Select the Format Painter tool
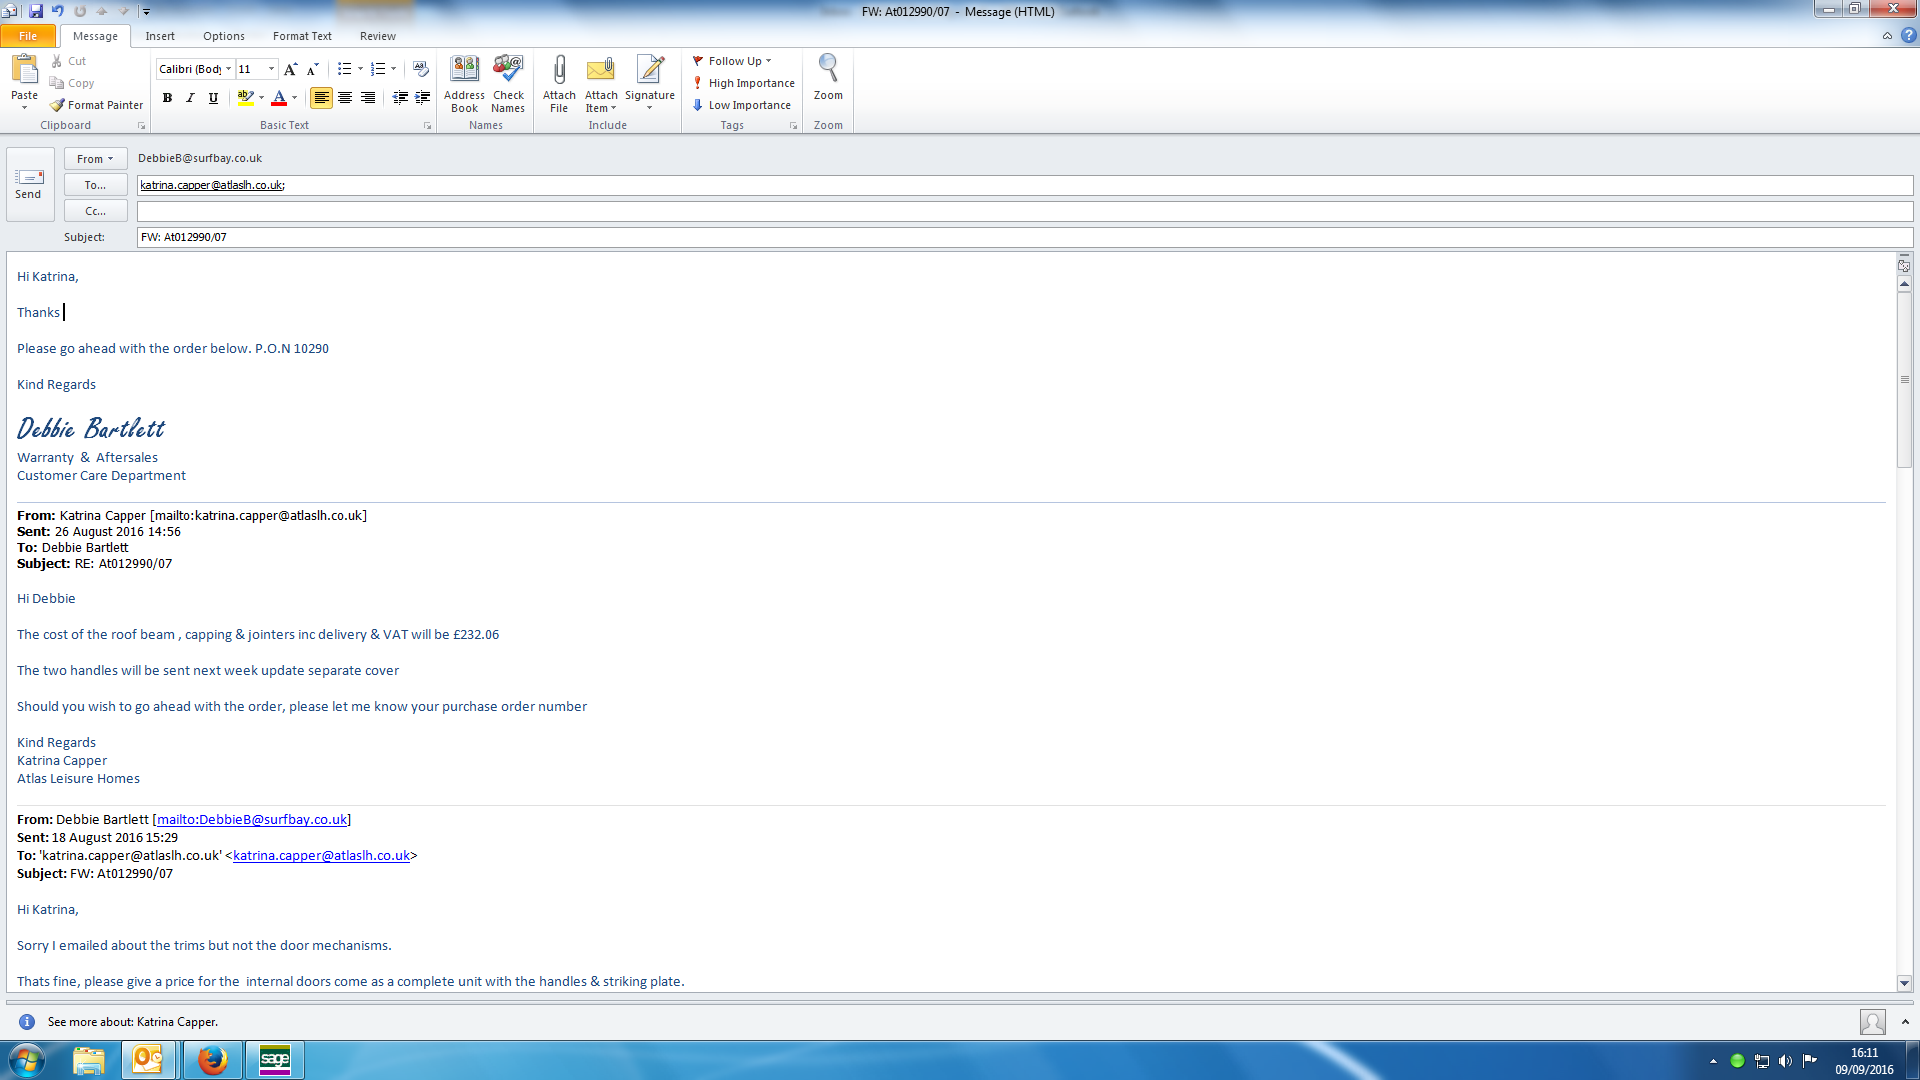Screen dimensions: 1920x1080 coord(97,105)
